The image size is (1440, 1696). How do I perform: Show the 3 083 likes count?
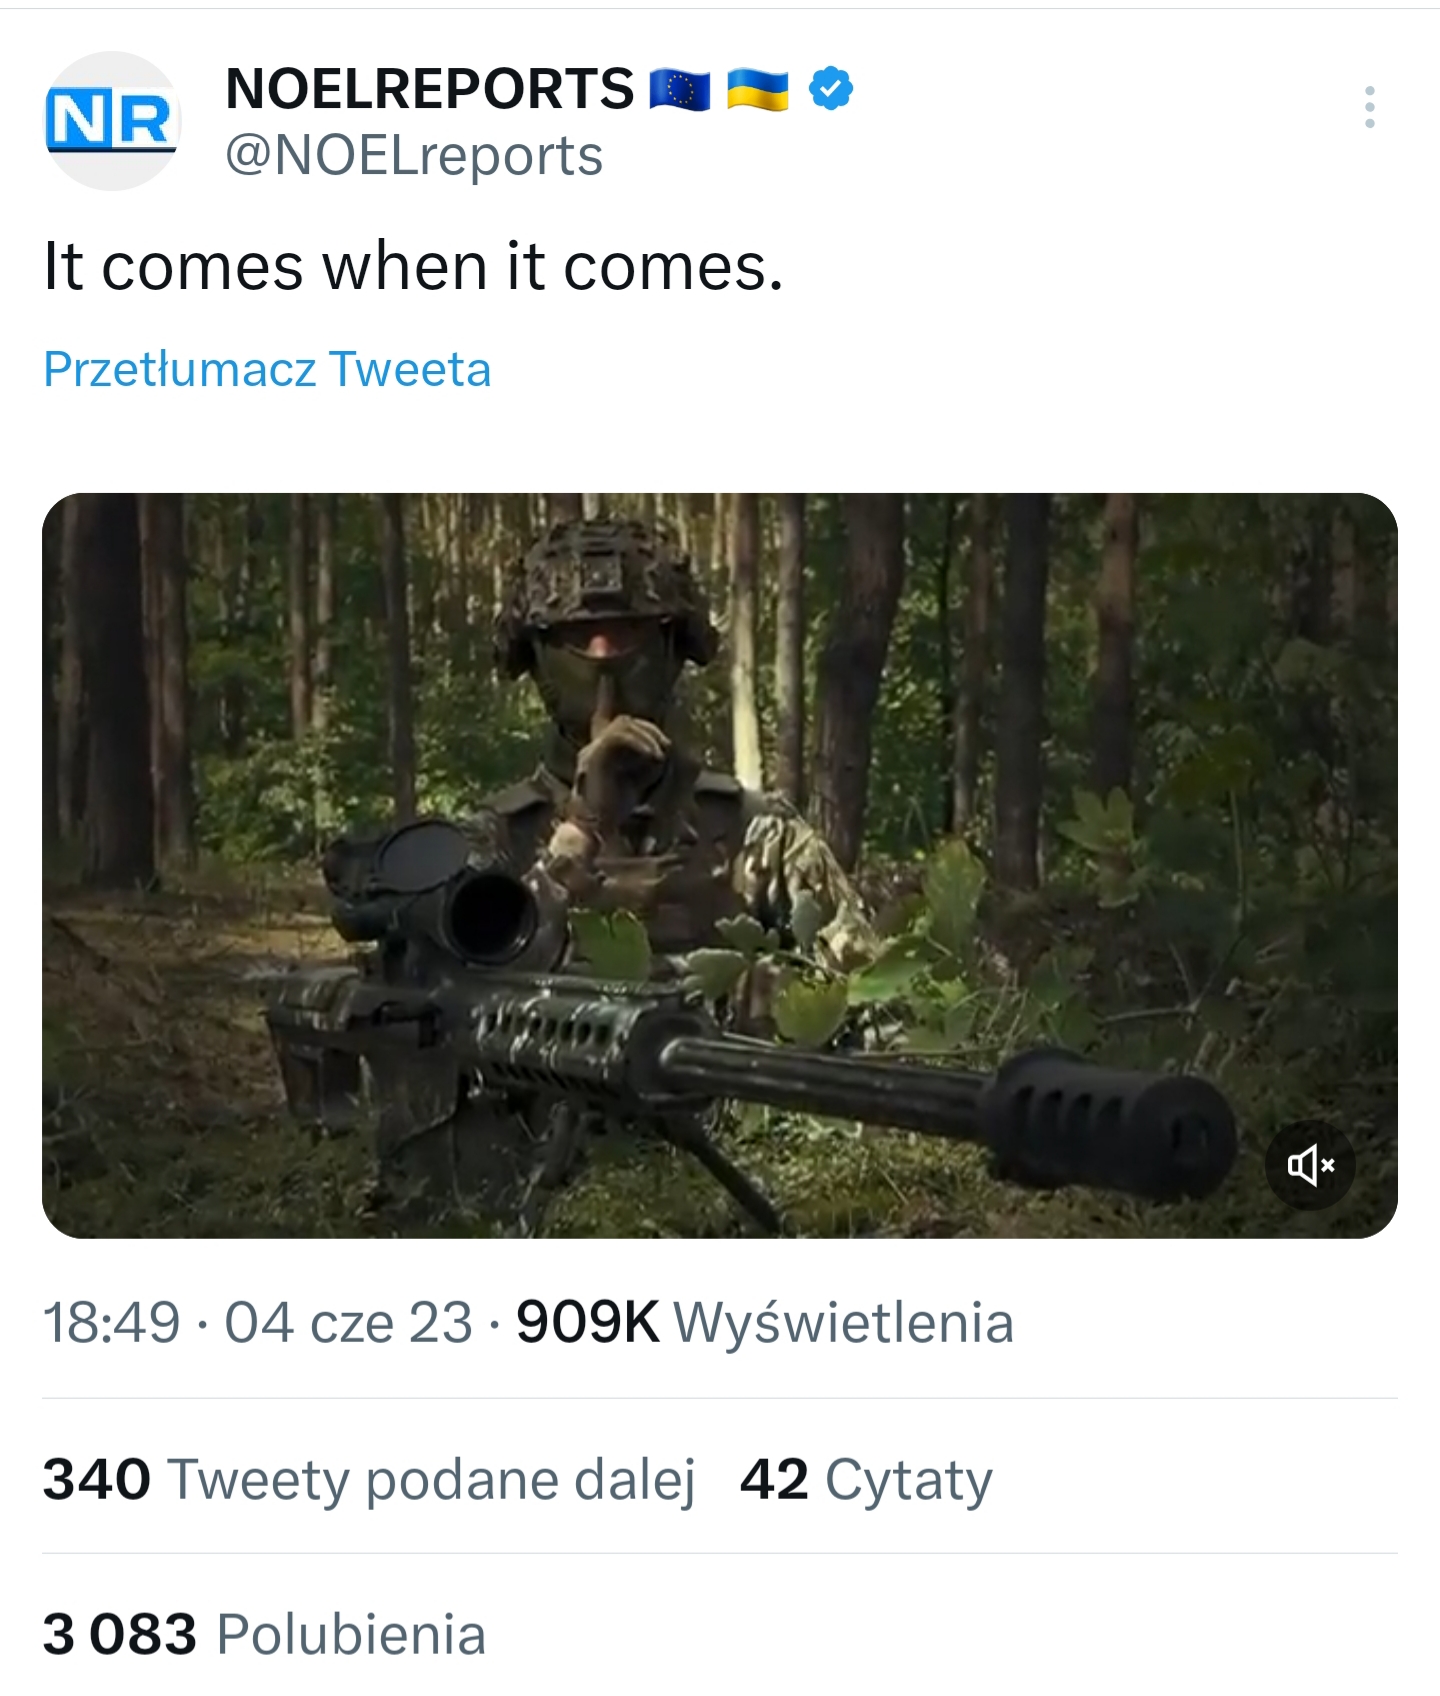(120, 1634)
